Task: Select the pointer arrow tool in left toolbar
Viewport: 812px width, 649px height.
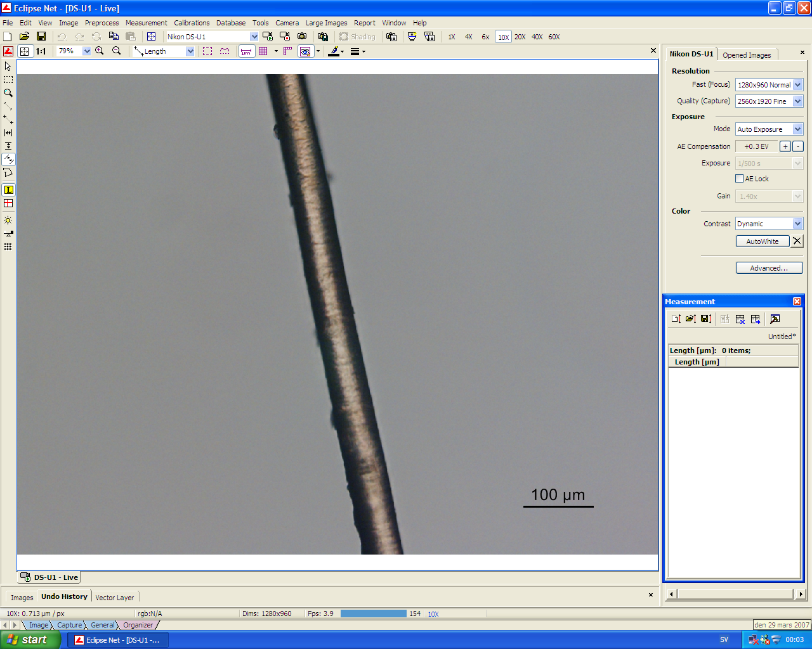Action: pyautogui.click(x=8, y=66)
